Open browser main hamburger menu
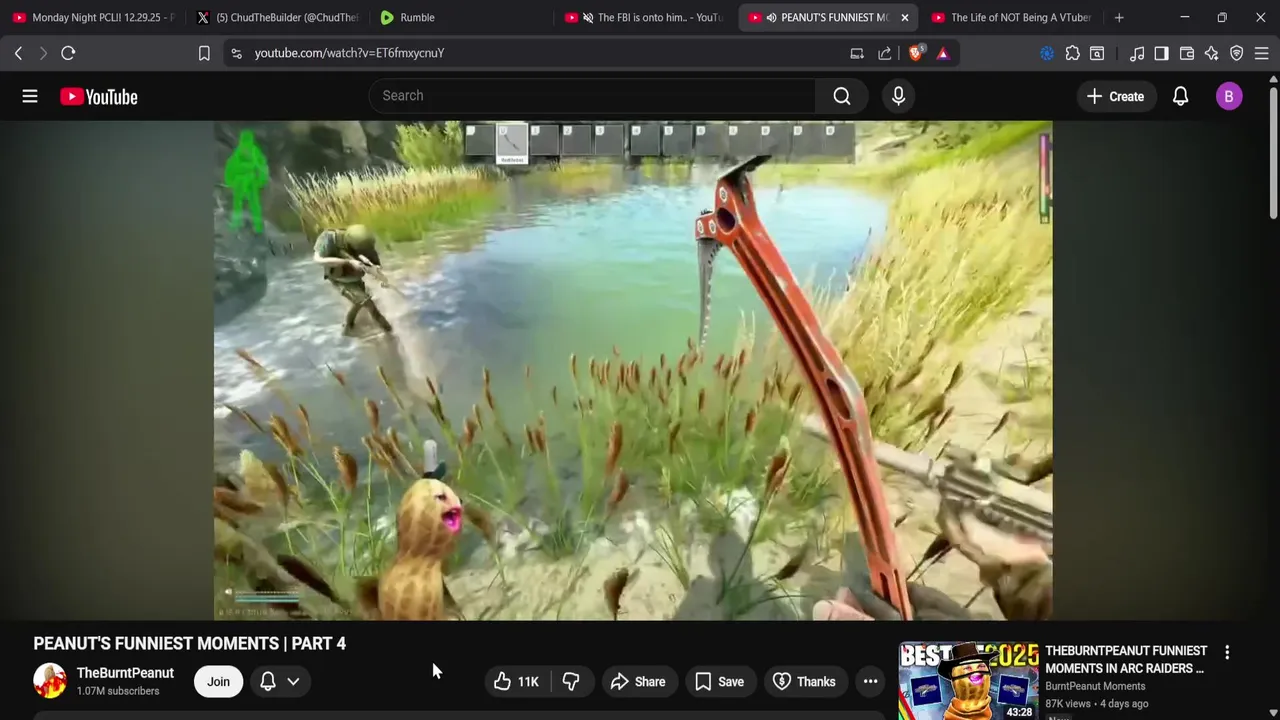The height and width of the screenshot is (720, 1280). coord(1262,53)
